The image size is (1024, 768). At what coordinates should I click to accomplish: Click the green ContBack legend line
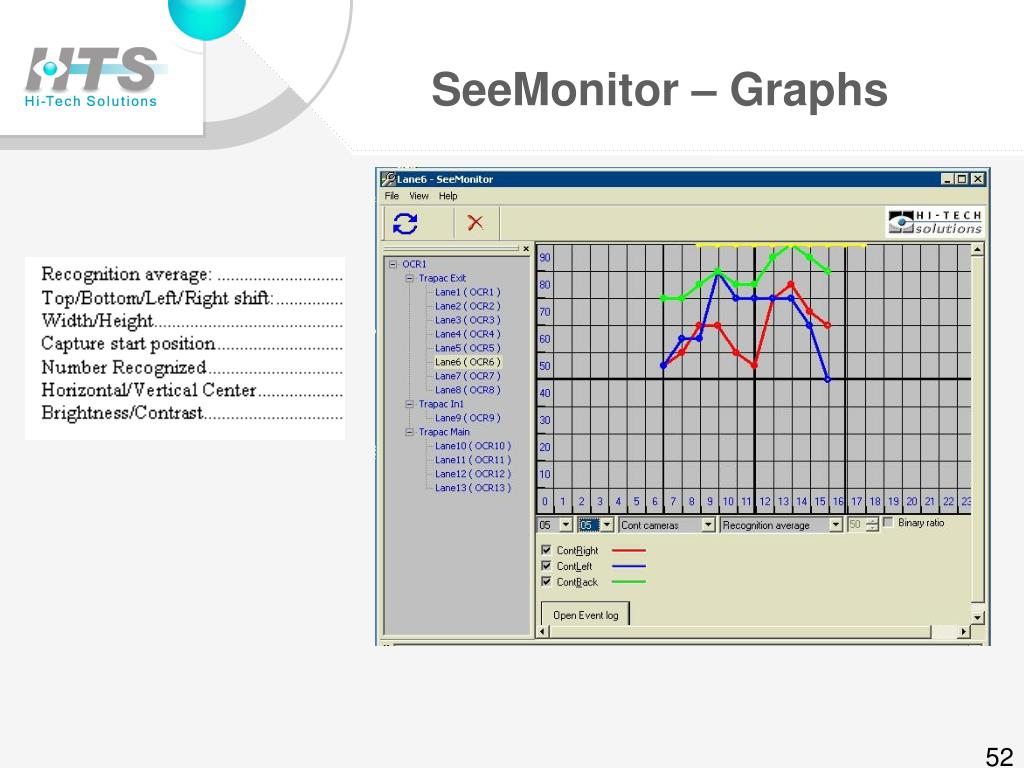pyautogui.click(x=629, y=582)
